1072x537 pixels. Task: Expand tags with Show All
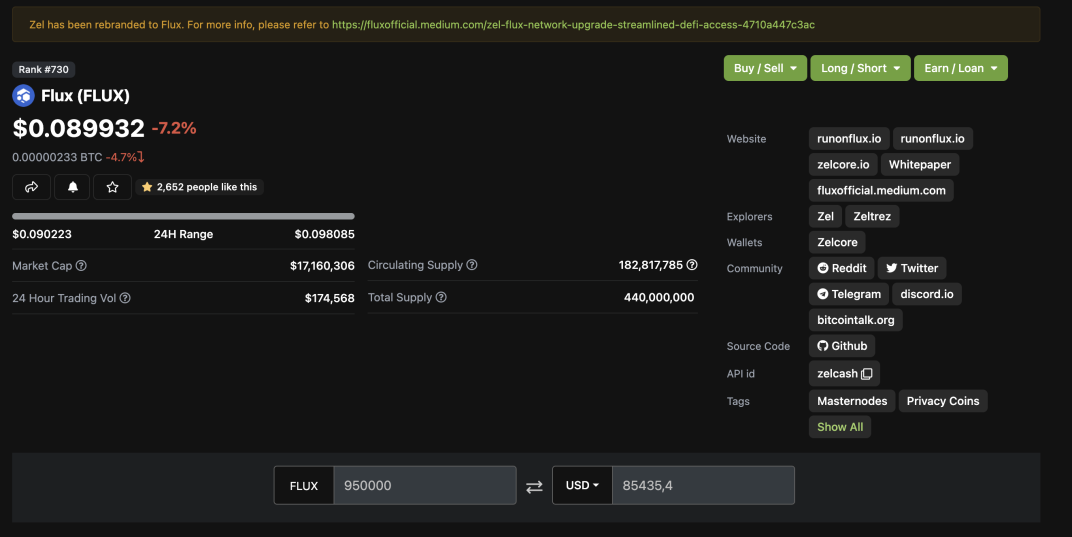(x=840, y=427)
